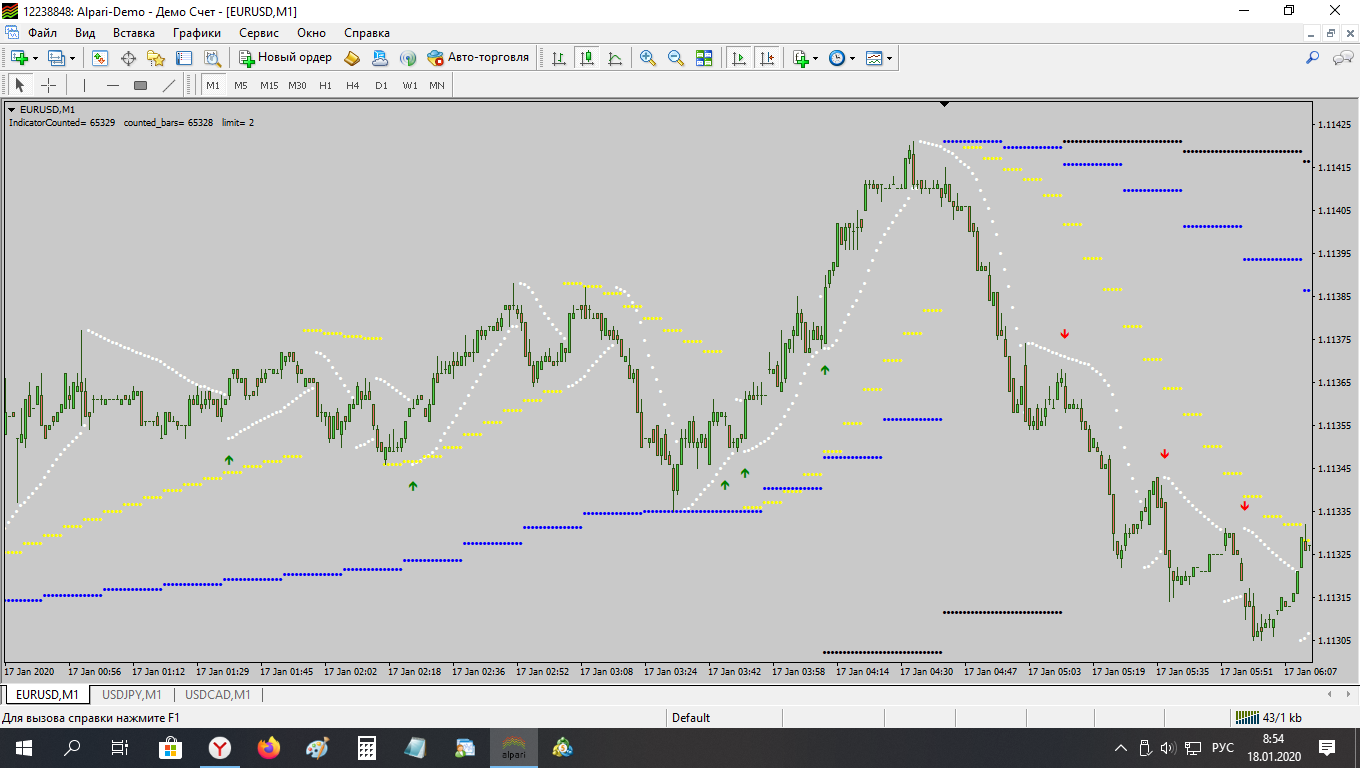Open the Графики menu

(x=196, y=32)
